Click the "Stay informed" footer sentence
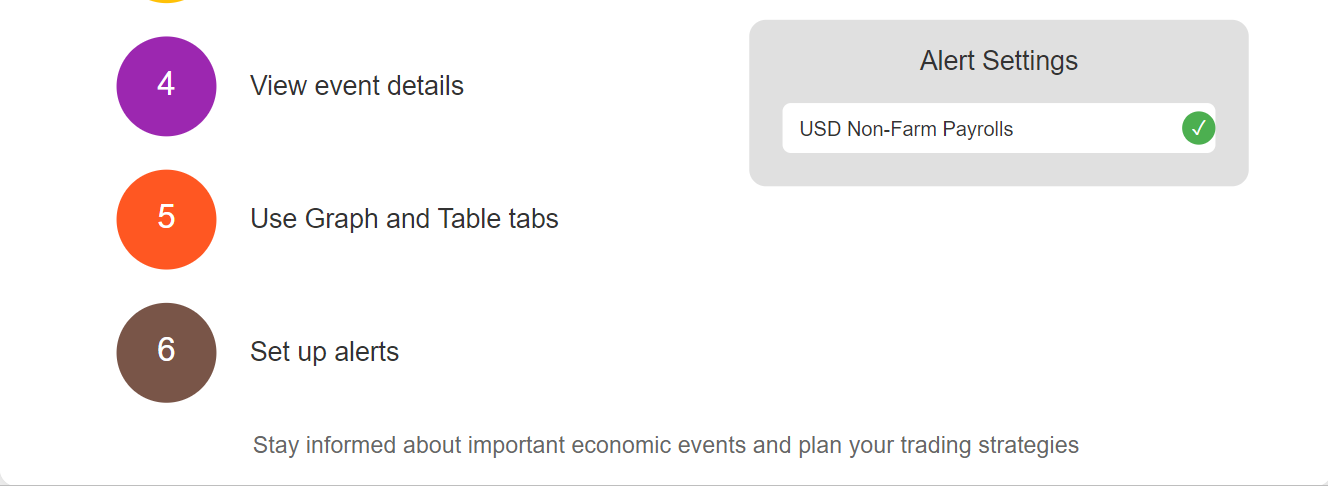 click(x=666, y=445)
